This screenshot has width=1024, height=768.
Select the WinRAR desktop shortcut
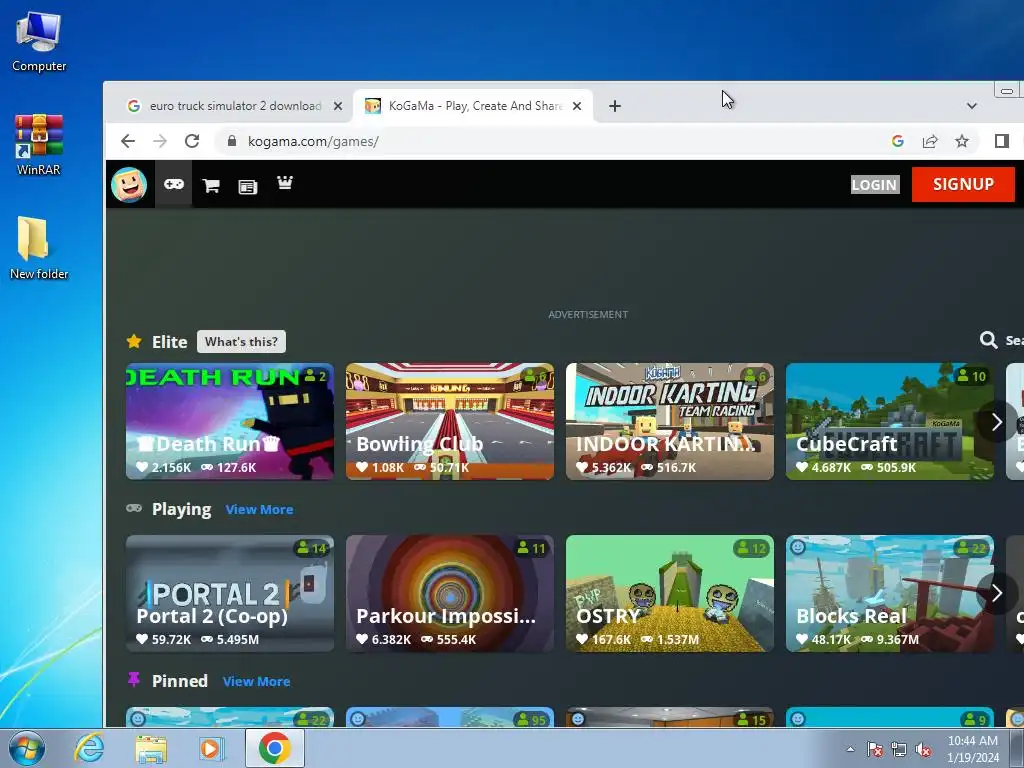point(39,145)
